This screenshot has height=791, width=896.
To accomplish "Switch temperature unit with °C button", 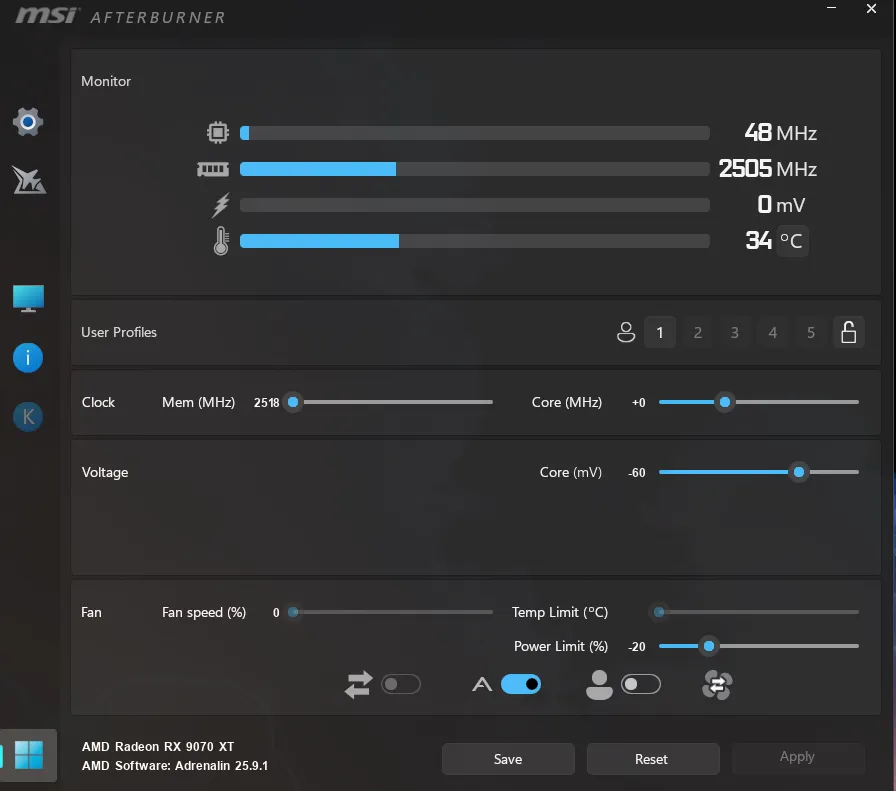I will coord(791,241).
